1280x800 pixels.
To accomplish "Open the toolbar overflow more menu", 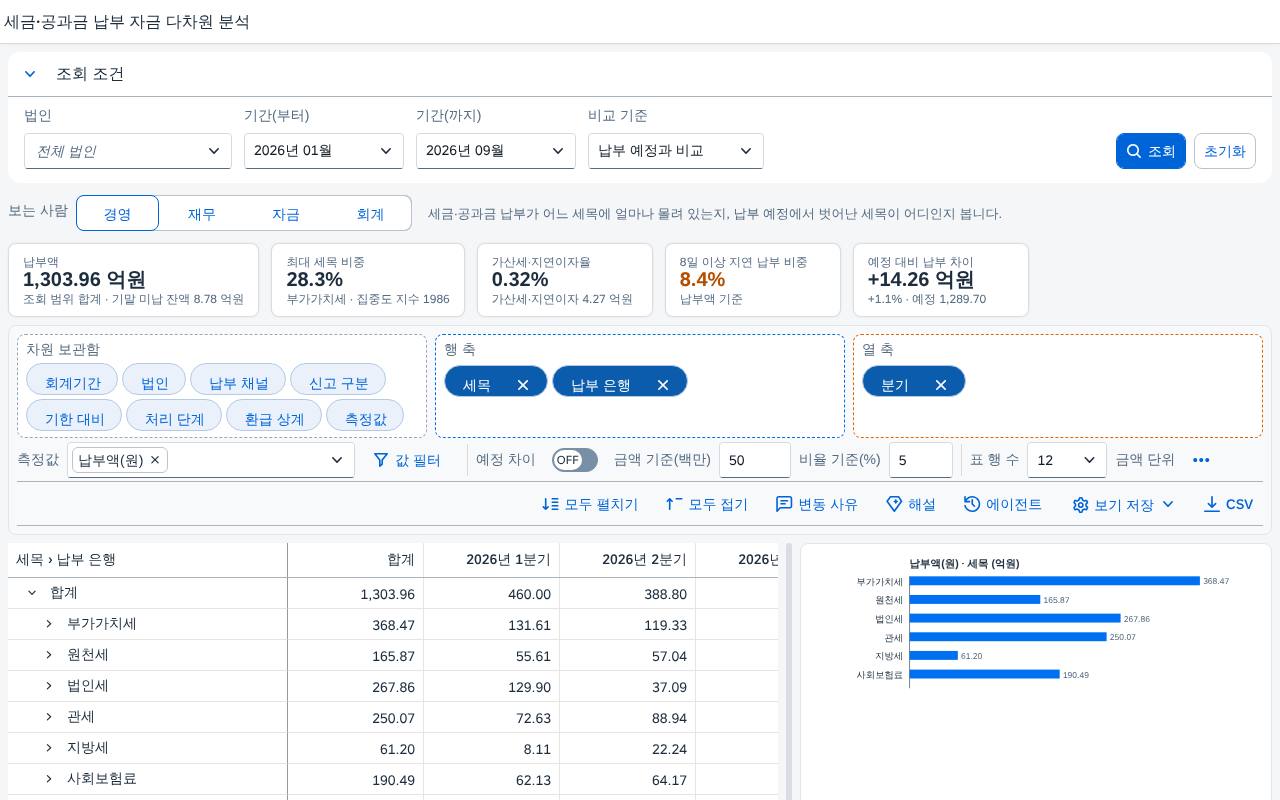I will tap(1202, 460).
